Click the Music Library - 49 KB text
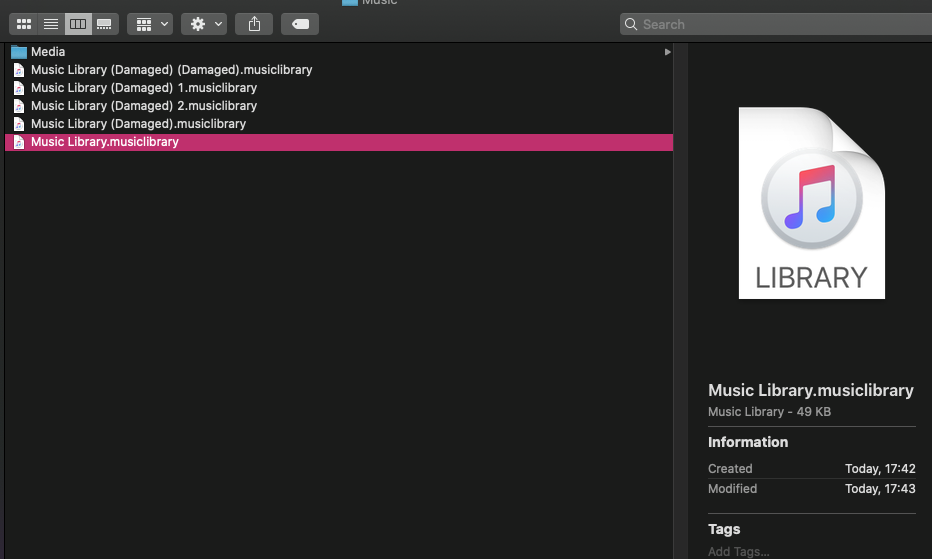Screen dimensions: 932x559 point(769,412)
